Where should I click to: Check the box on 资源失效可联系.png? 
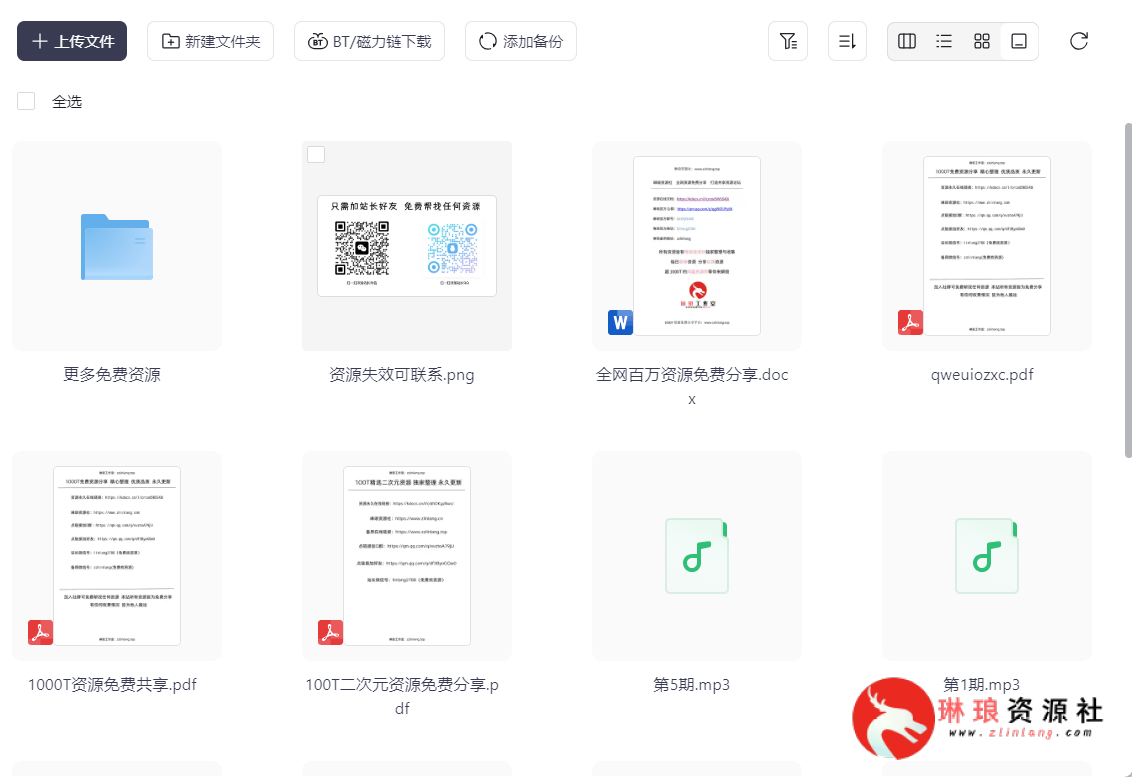[316, 155]
